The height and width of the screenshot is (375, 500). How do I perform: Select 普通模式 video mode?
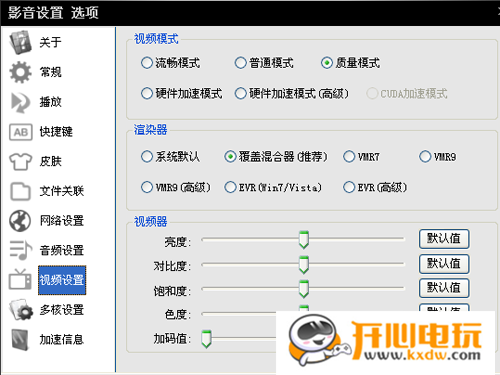pos(264,63)
